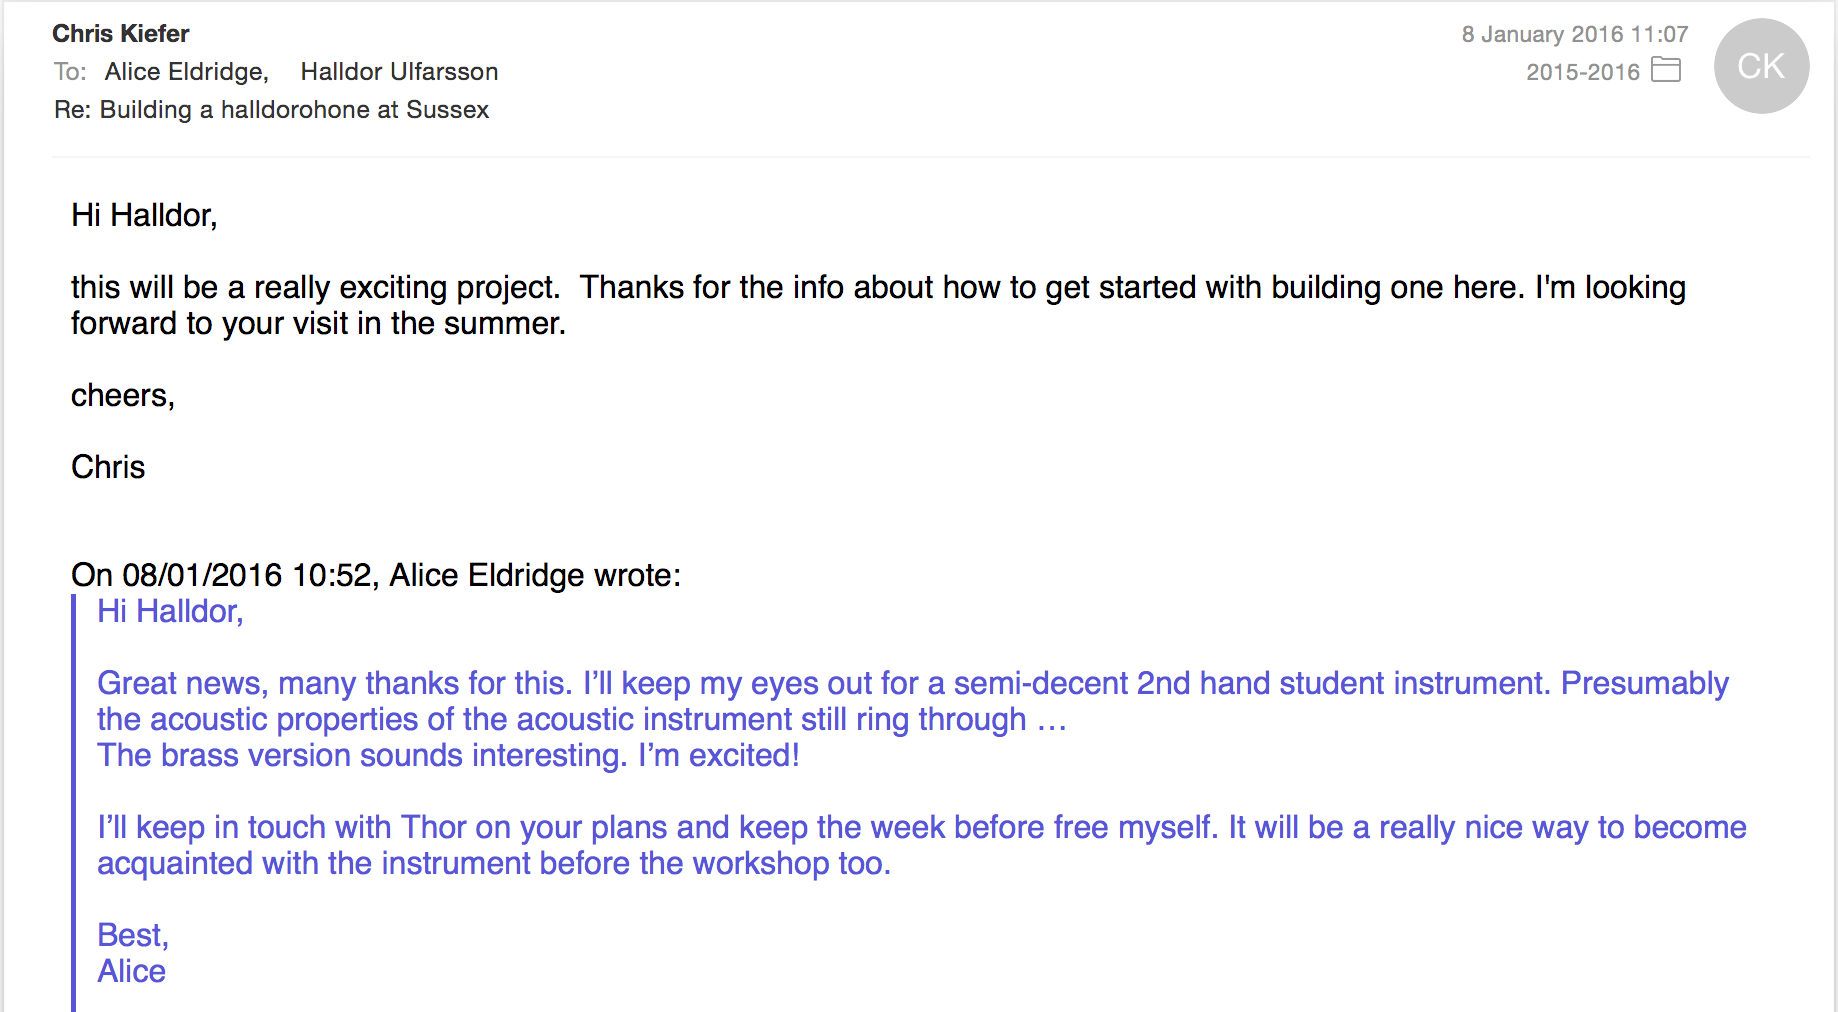Click recipient Halldor Ulfarsson in To field
Screen dimensions: 1838x1012
(x=399, y=72)
